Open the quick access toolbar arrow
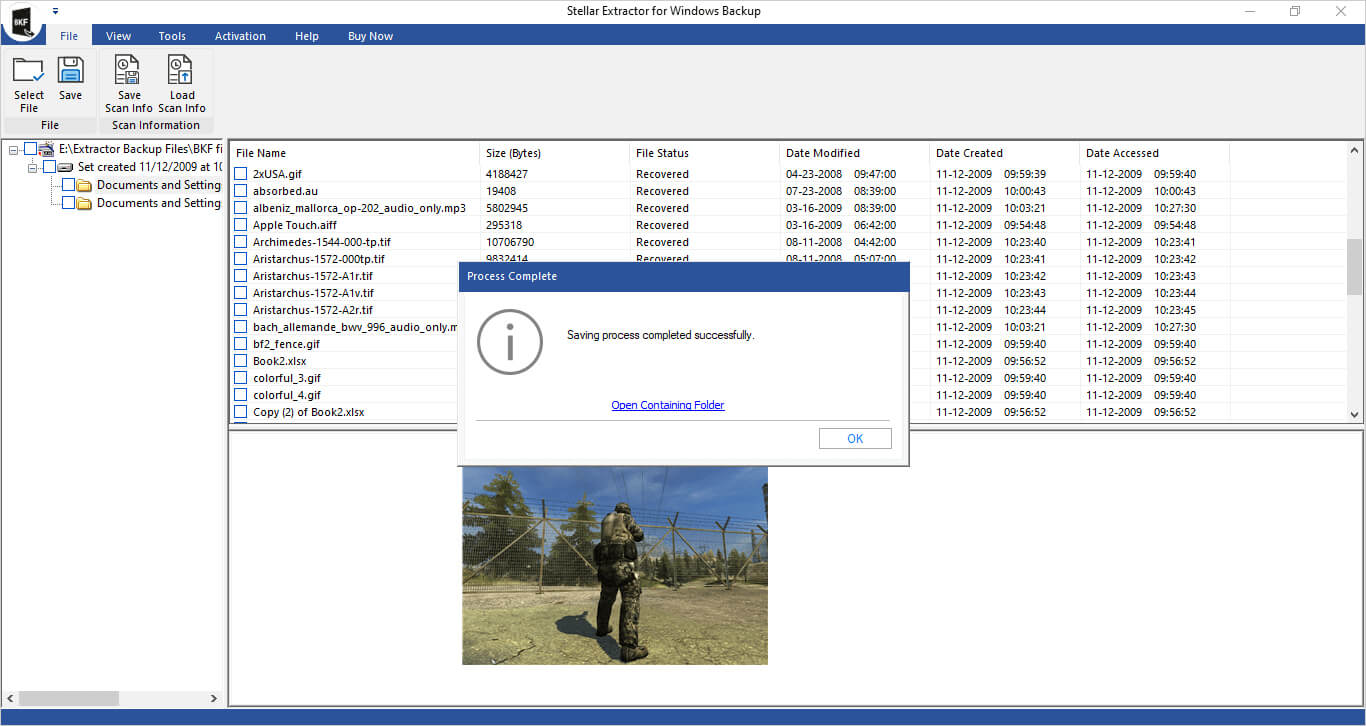 coord(55,11)
